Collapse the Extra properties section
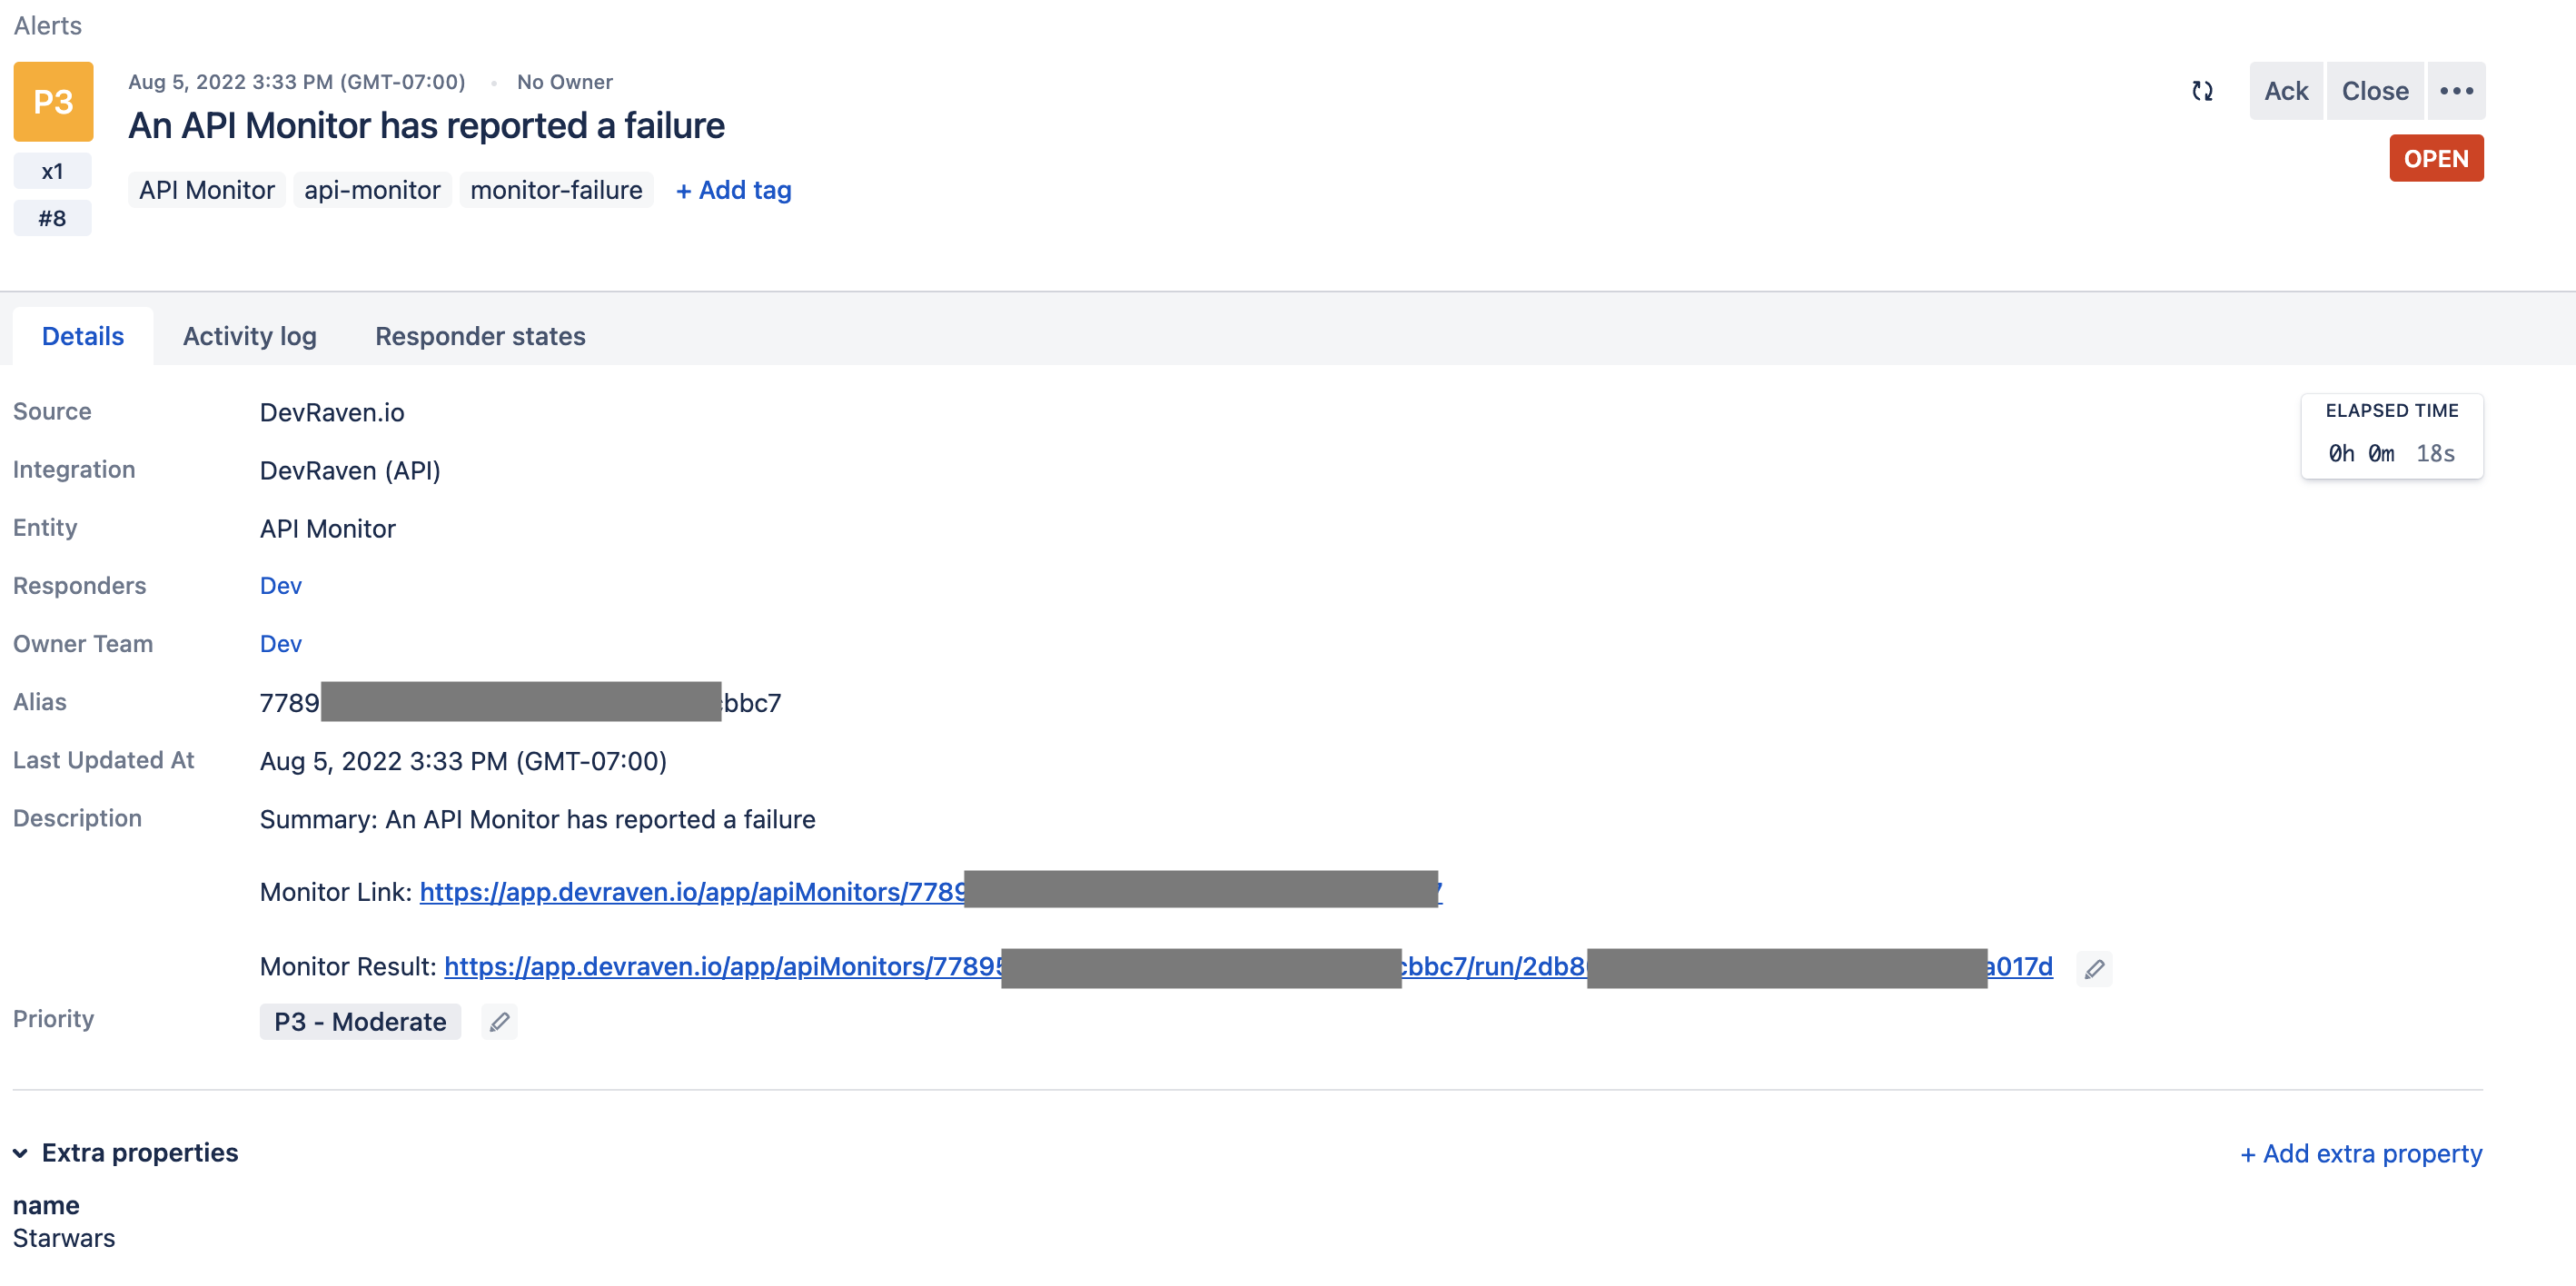 (22, 1152)
